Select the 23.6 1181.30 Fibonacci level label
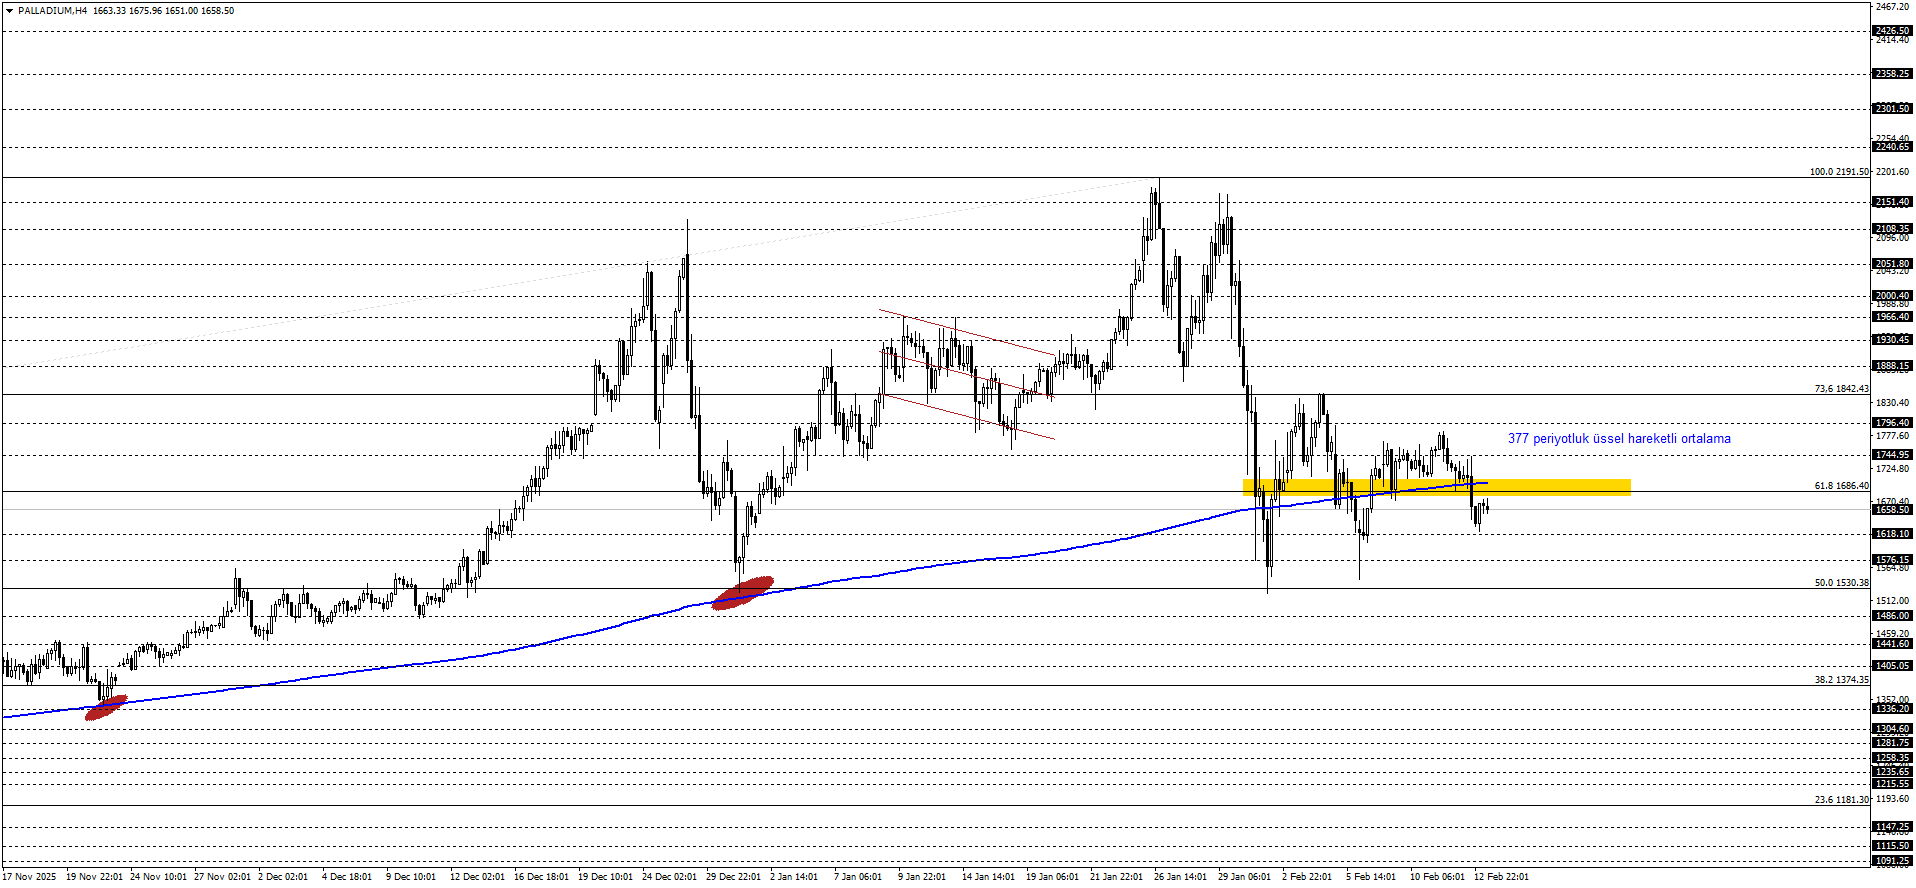 tap(1841, 800)
